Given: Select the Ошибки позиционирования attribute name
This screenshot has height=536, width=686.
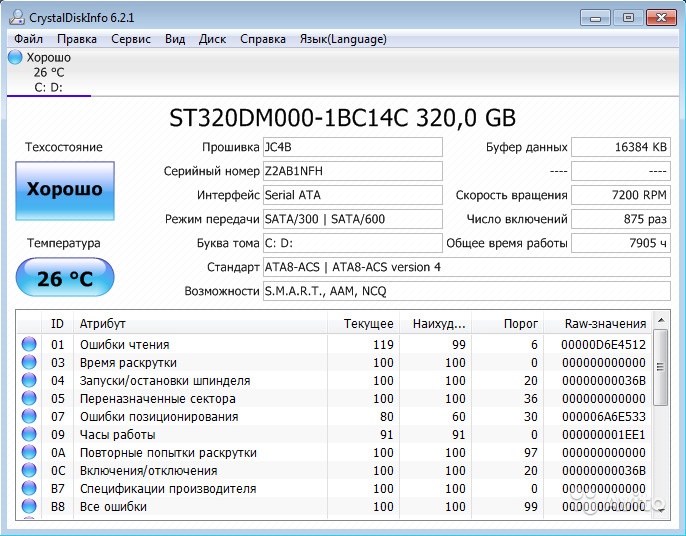Looking at the screenshot, I should [159, 417].
